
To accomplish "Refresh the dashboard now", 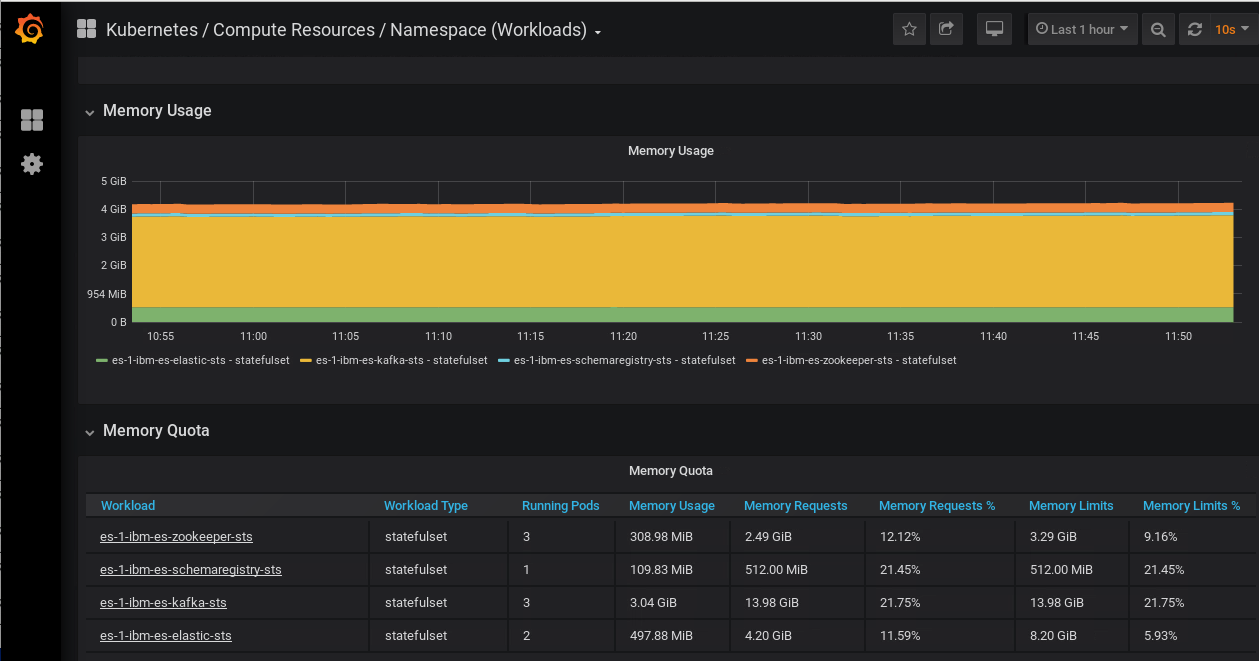I will point(1194,29).
